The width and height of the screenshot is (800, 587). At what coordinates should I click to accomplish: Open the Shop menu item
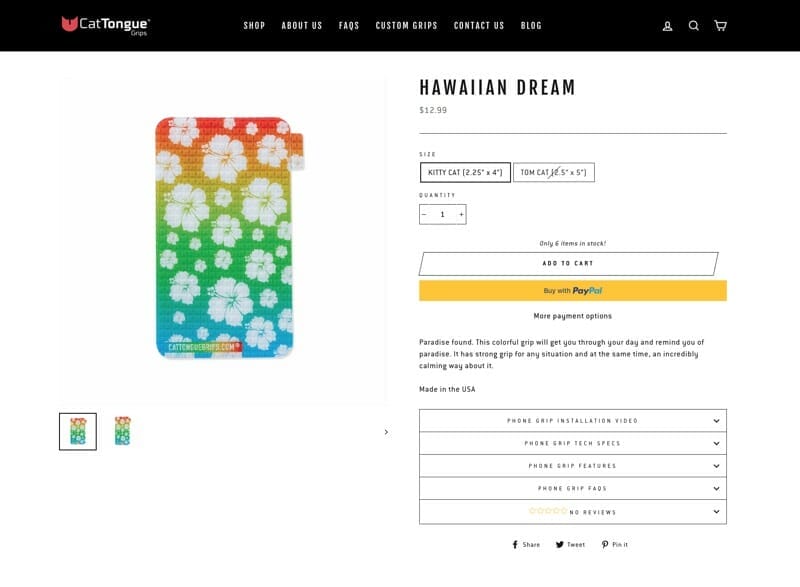[254, 26]
